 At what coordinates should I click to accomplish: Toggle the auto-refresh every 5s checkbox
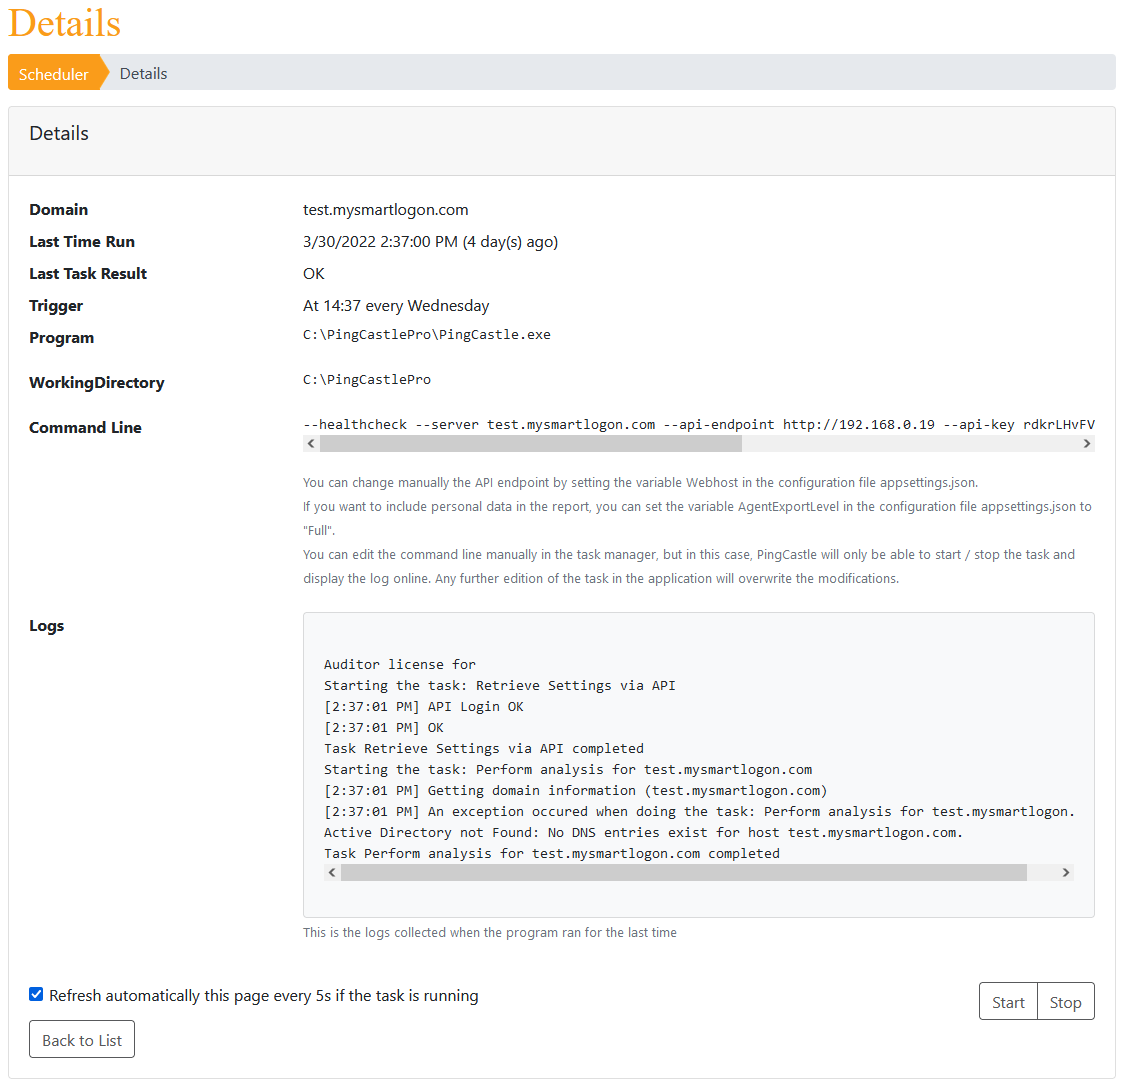[x=36, y=994]
